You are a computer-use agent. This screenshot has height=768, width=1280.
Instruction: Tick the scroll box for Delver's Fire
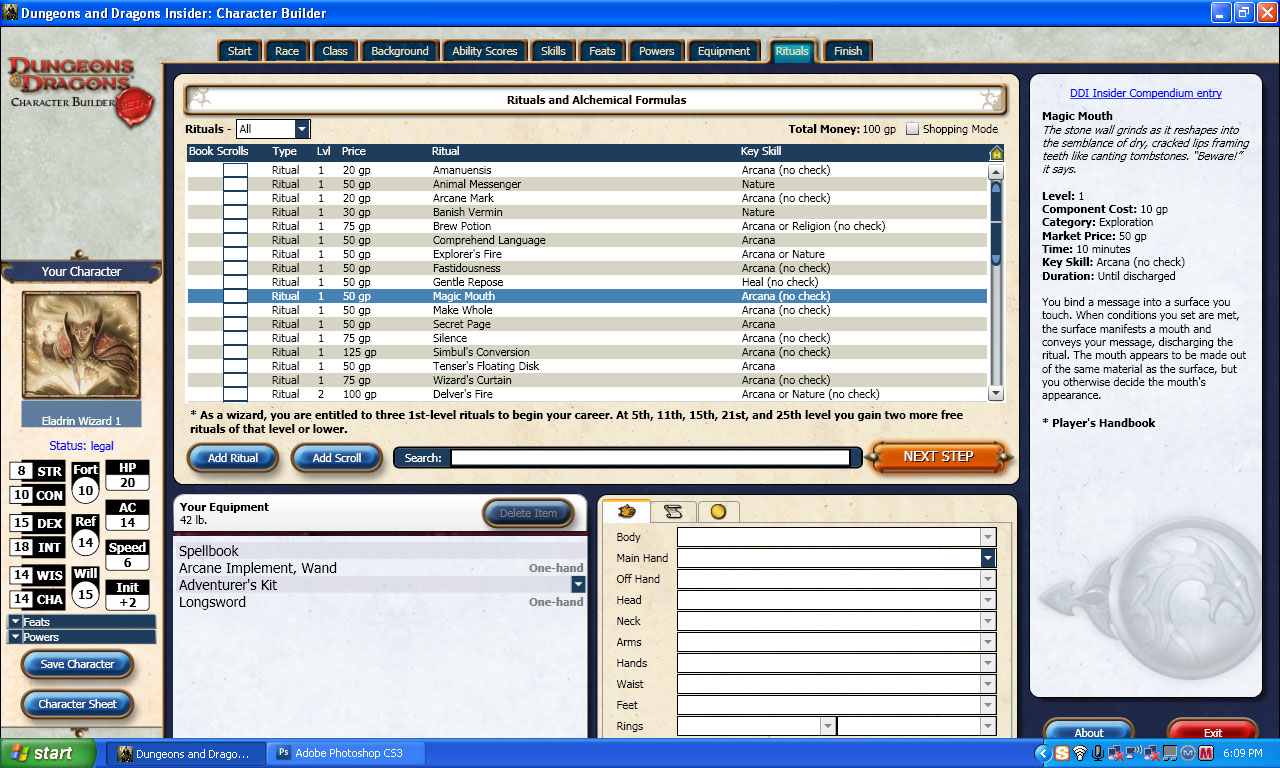[235, 394]
